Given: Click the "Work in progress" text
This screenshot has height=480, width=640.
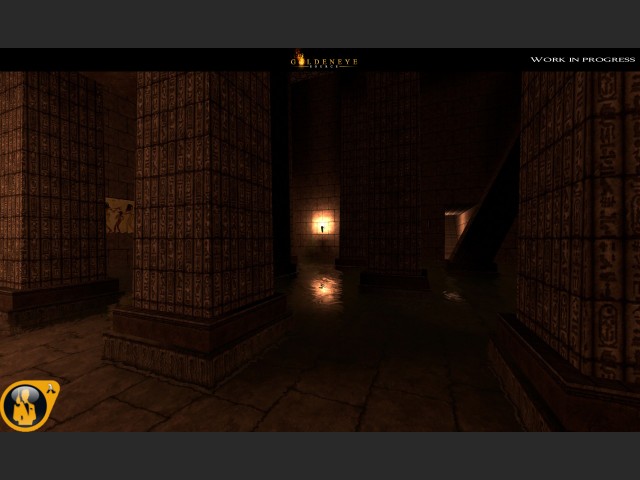Looking at the screenshot, I should (x=582, y=60).
